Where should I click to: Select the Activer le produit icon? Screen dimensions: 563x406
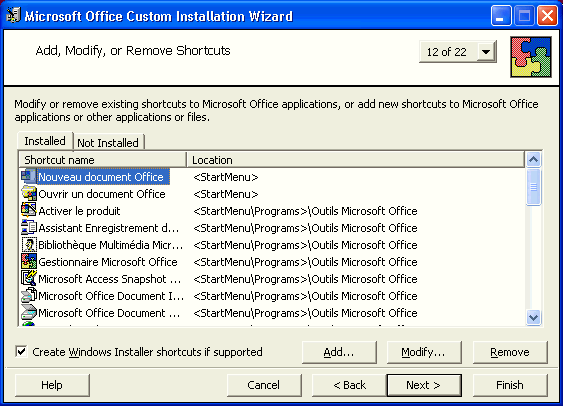(x=29, y=211)
